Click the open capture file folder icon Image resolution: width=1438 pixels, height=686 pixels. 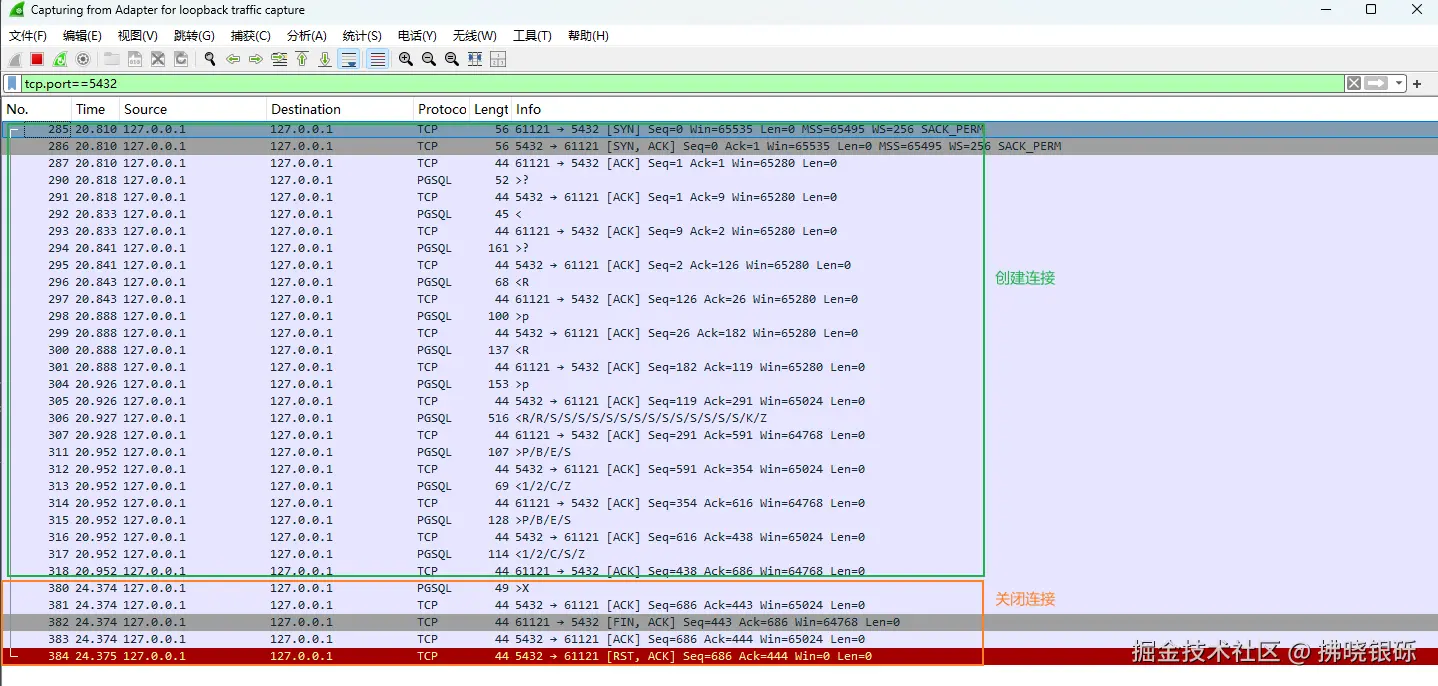pyautogui.click(x=112, y=59)
